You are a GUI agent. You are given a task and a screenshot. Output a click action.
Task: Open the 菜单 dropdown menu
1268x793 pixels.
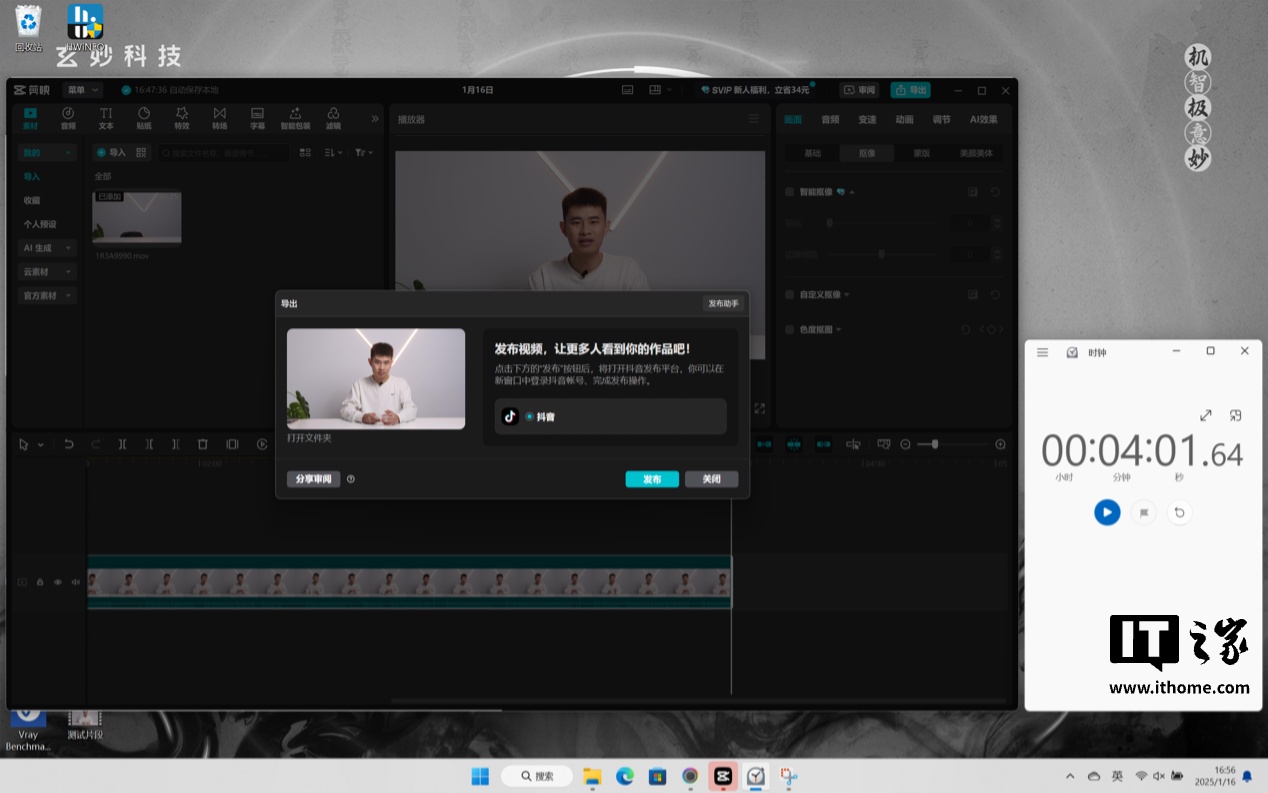(82, 90)
